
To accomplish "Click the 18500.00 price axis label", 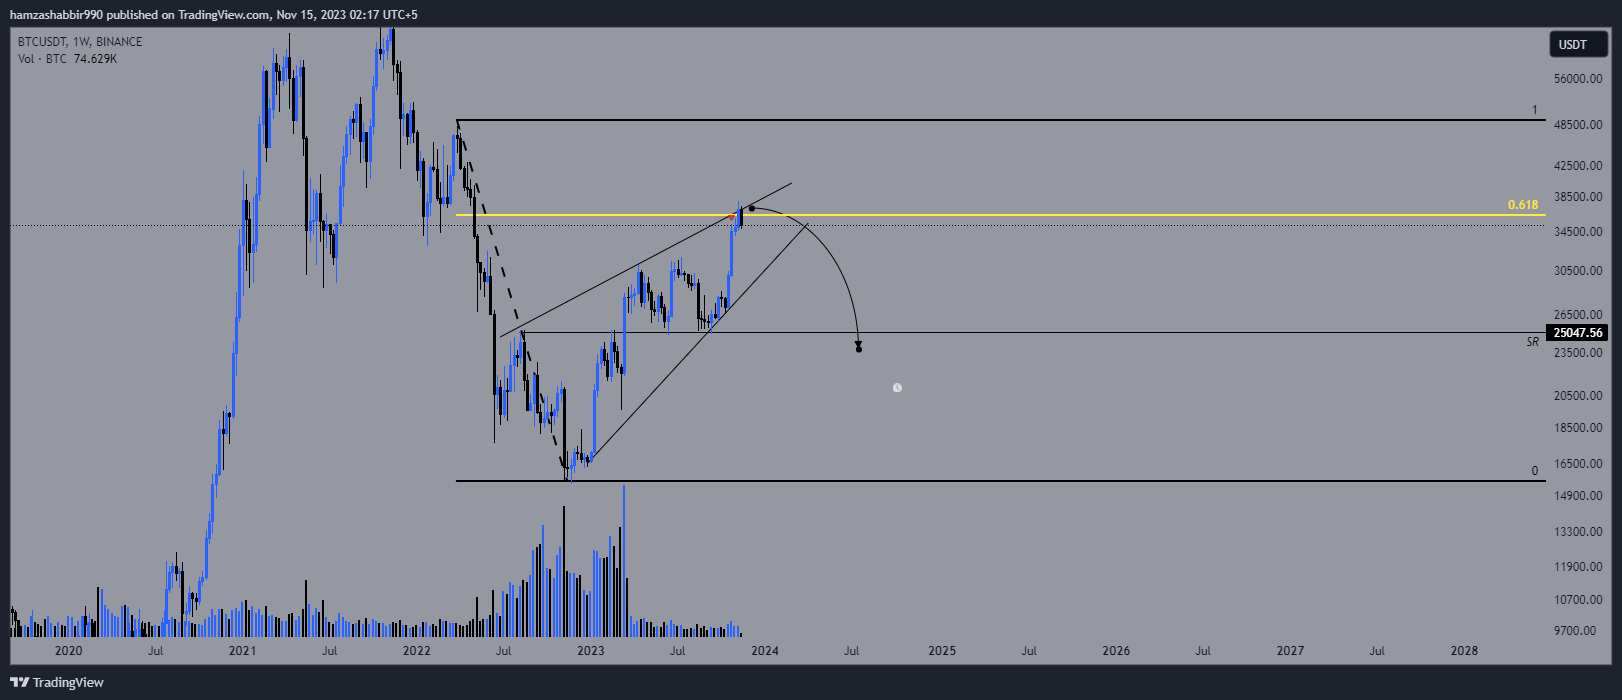I will click(x=1578, y=428).
